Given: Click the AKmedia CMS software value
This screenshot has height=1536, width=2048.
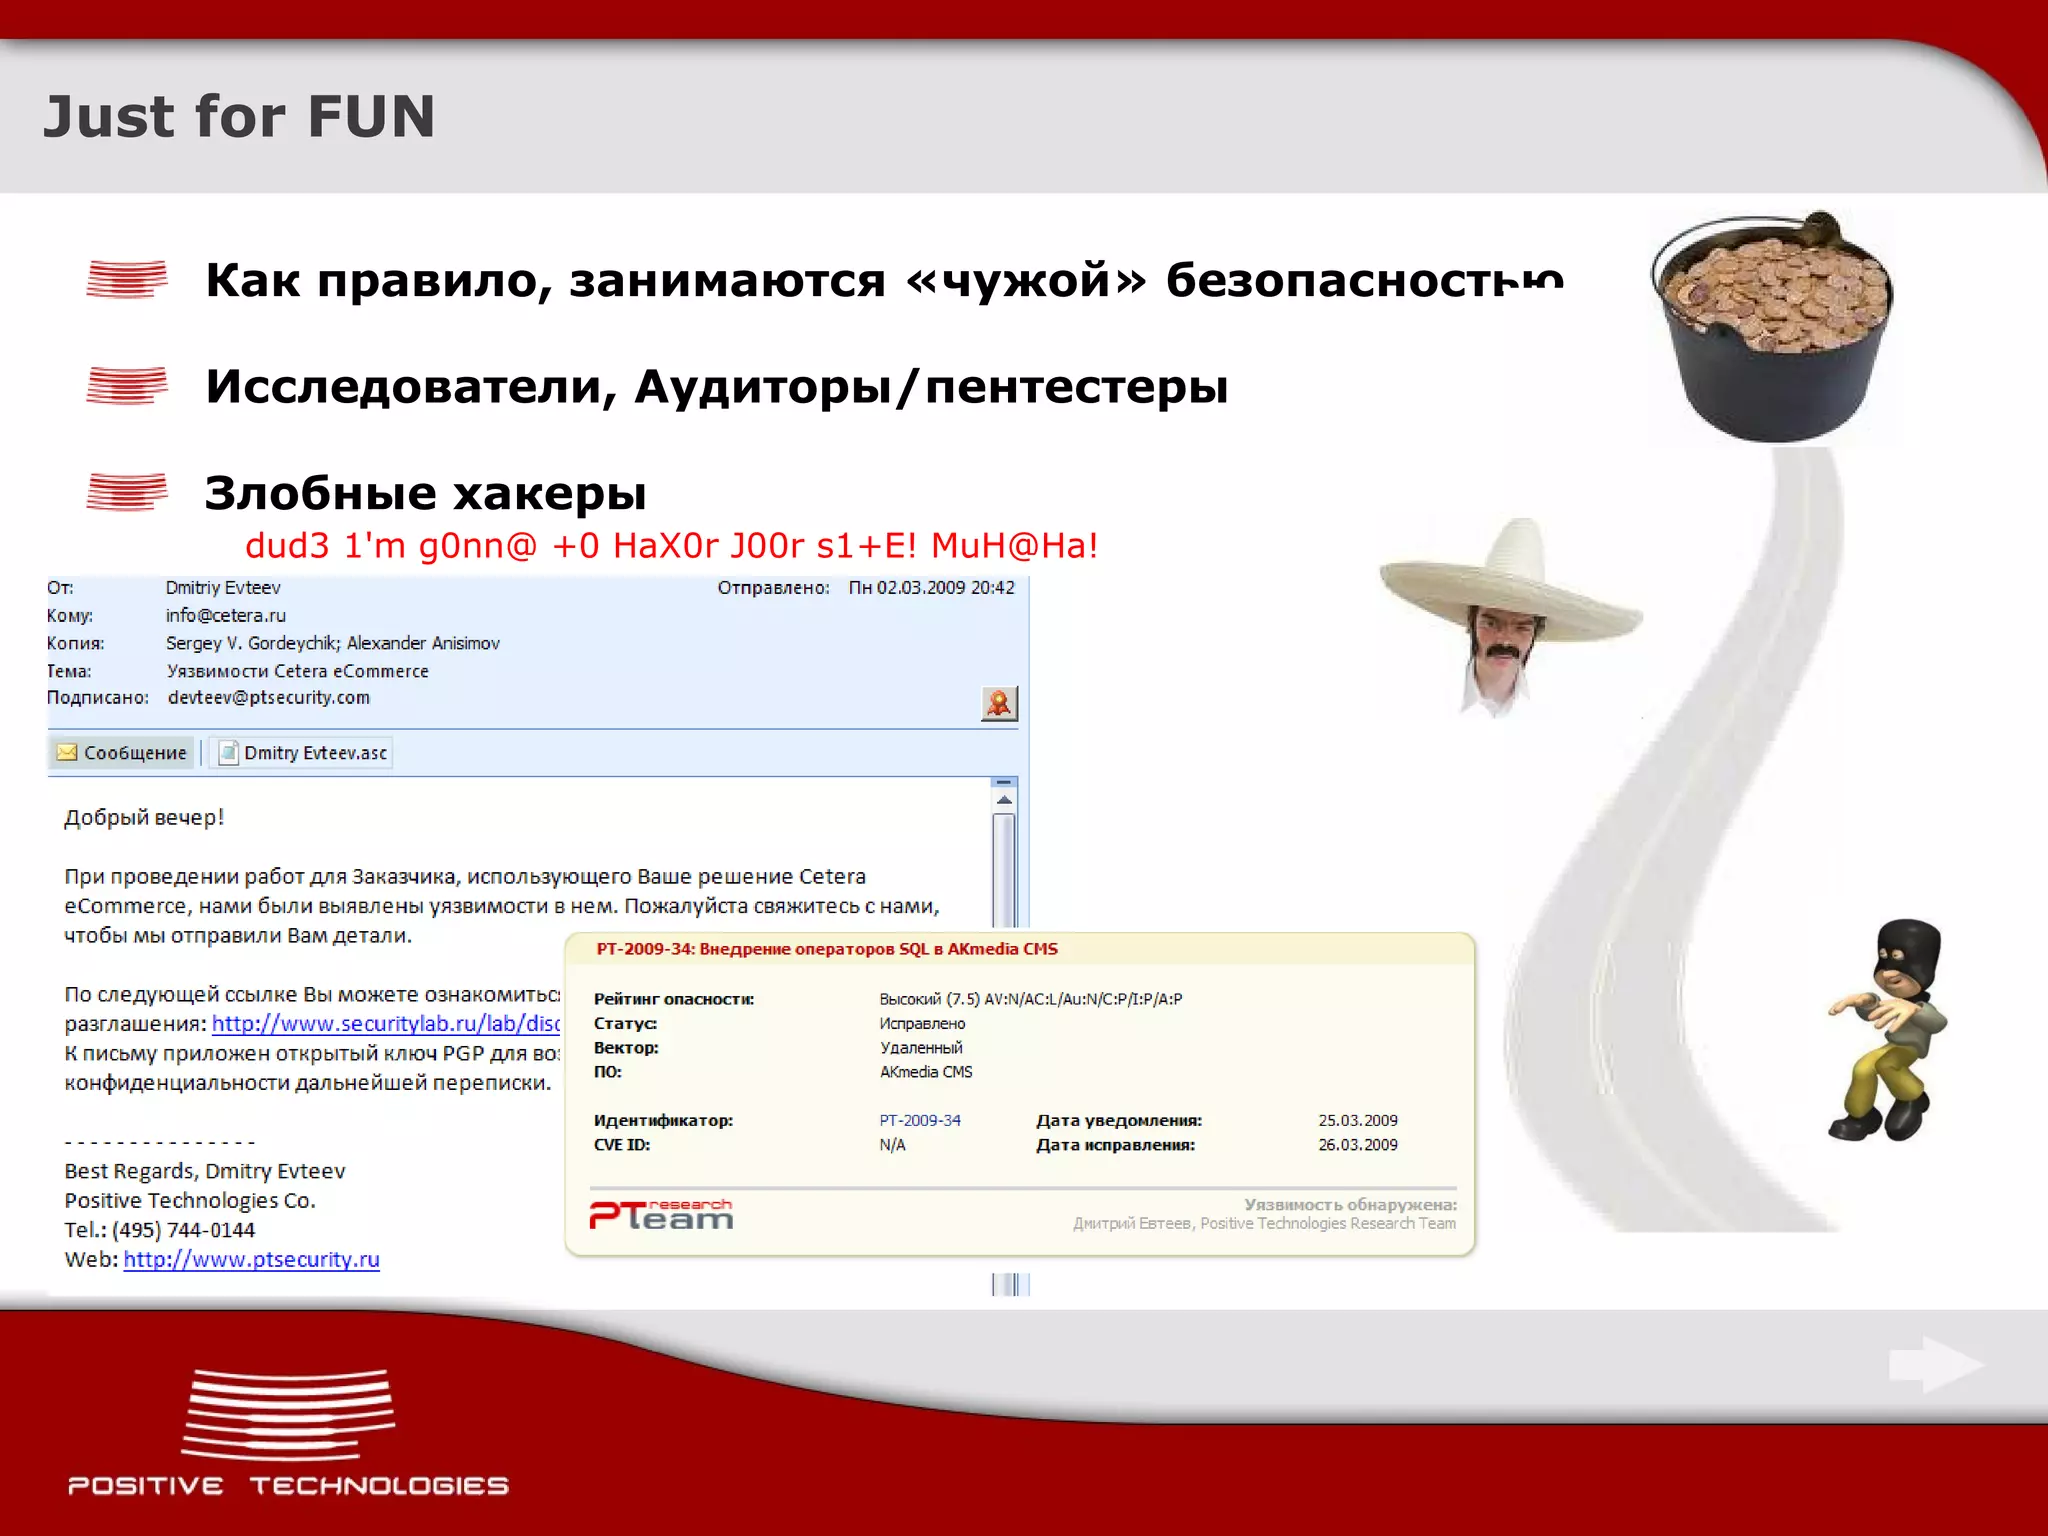Looking at the screenshot, I should point(926,1071).
